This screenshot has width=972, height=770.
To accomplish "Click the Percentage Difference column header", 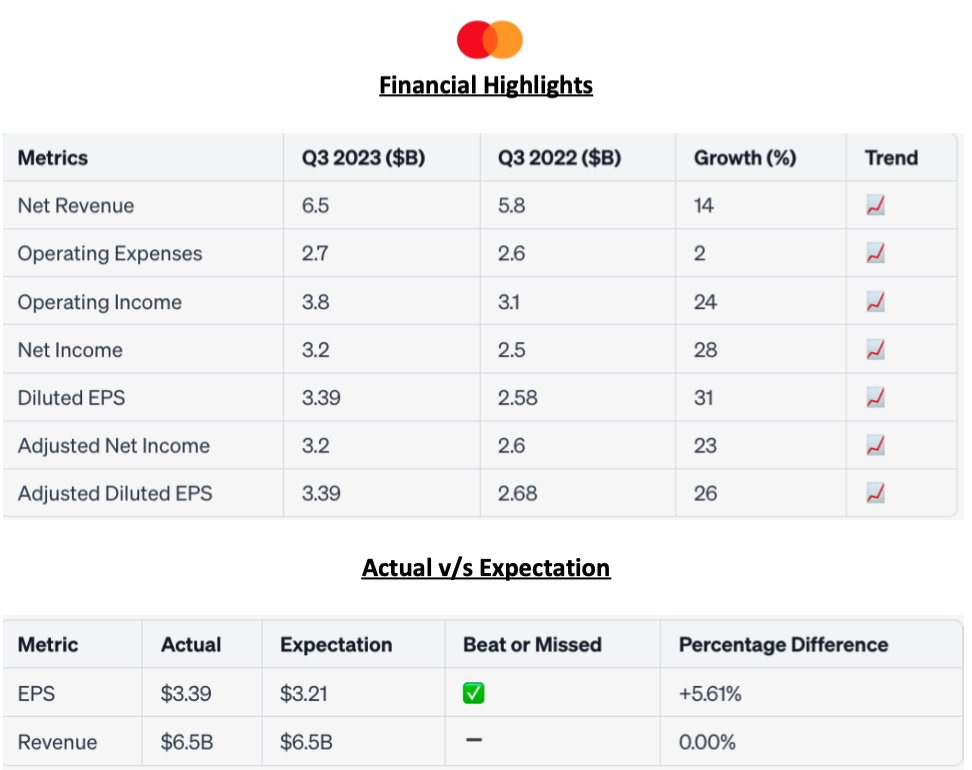I will coord(783,645).
